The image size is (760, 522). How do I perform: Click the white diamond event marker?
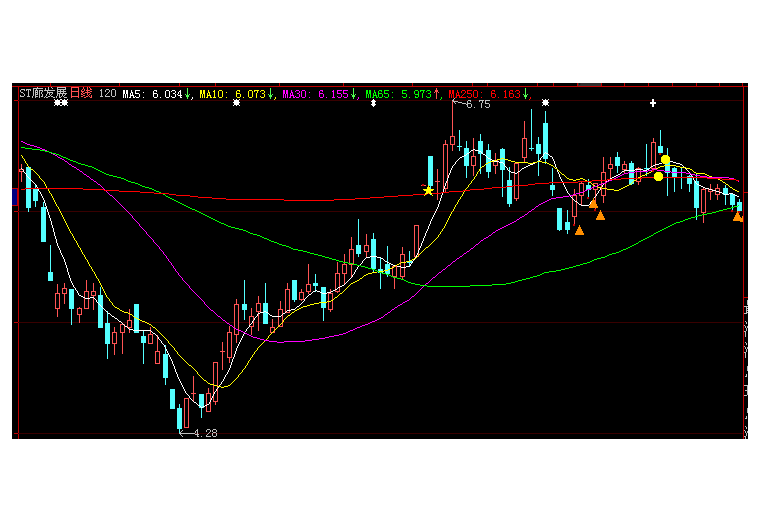tap(373, 103)
